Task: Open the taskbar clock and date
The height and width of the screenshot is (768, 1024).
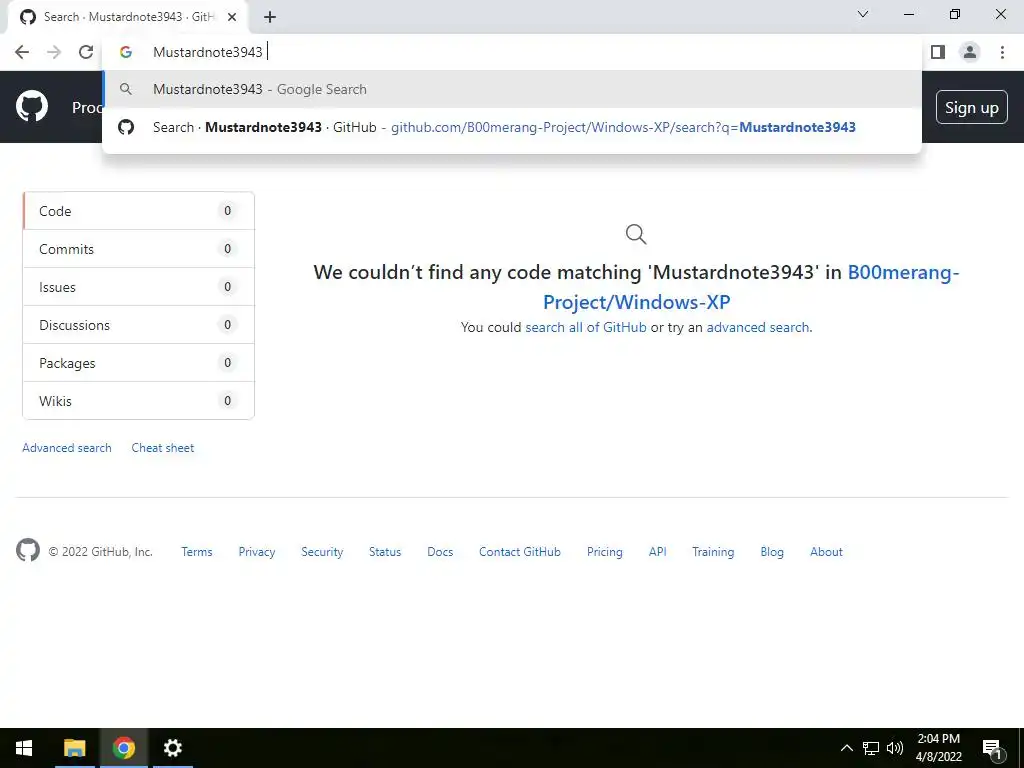Action: pos(938,748)
